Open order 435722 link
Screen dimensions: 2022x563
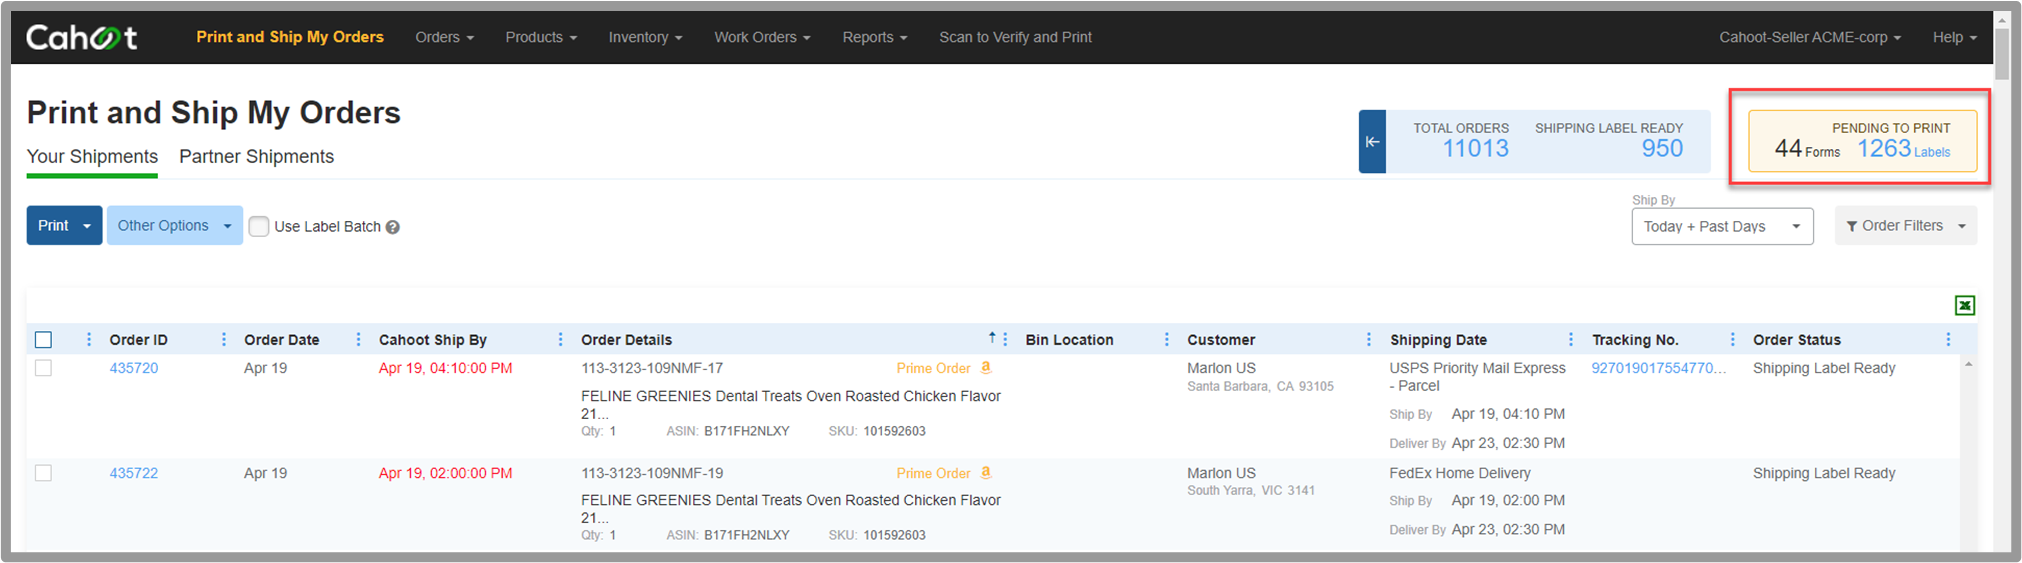point(134,473)
